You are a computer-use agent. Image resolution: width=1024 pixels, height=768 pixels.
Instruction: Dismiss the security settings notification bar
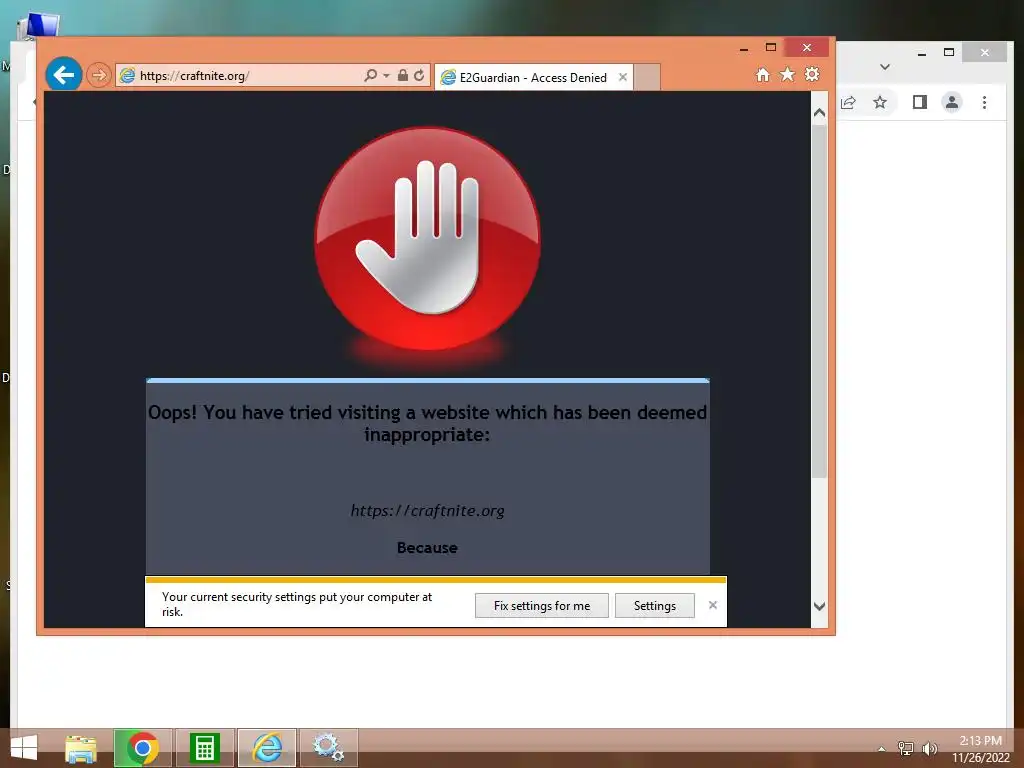coord(712,605)
